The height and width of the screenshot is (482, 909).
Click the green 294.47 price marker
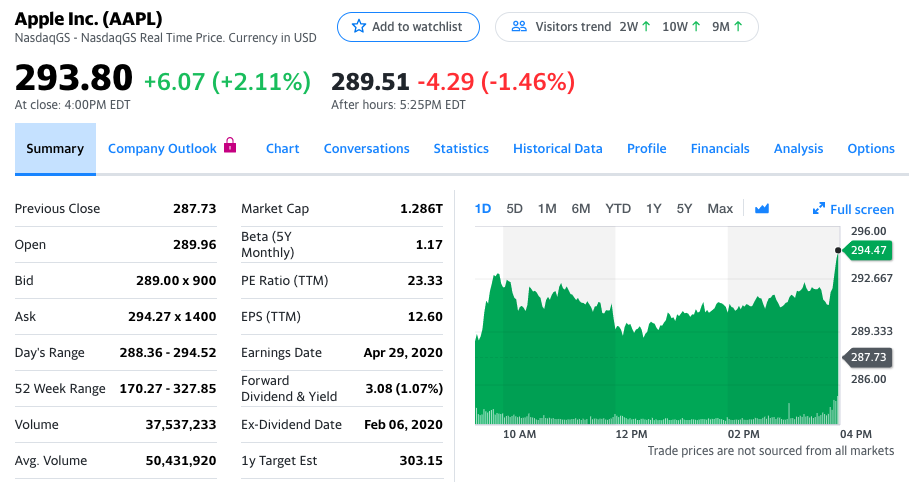click(869, 250)
